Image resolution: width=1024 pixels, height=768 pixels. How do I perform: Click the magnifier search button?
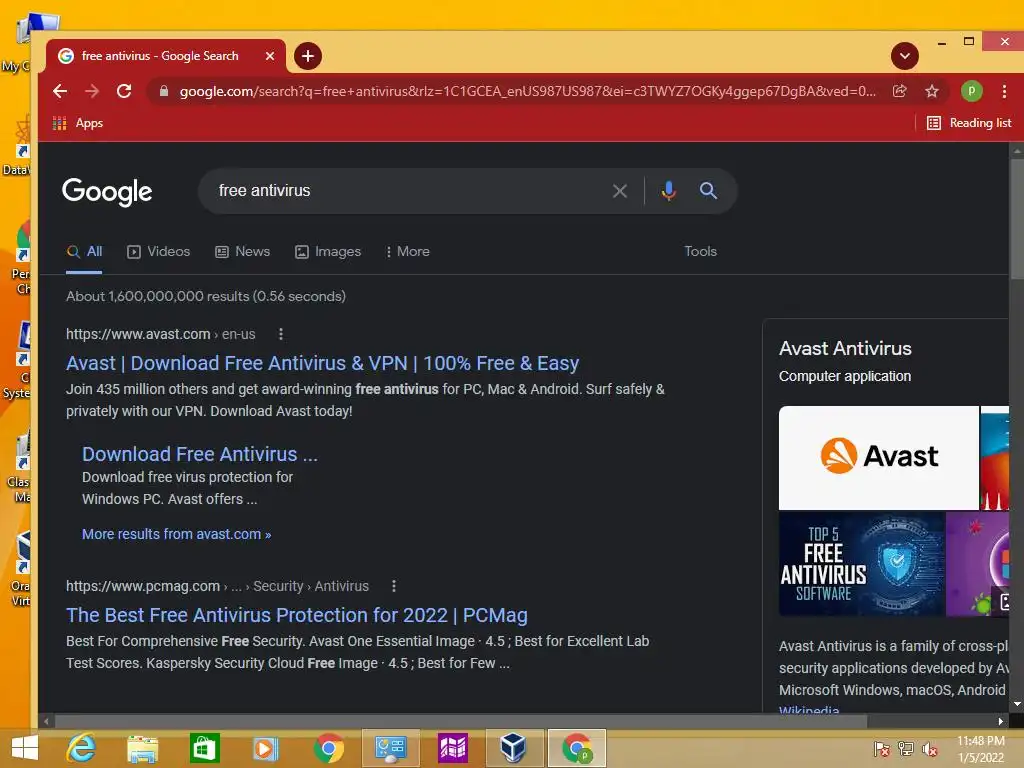click(708, 191)
